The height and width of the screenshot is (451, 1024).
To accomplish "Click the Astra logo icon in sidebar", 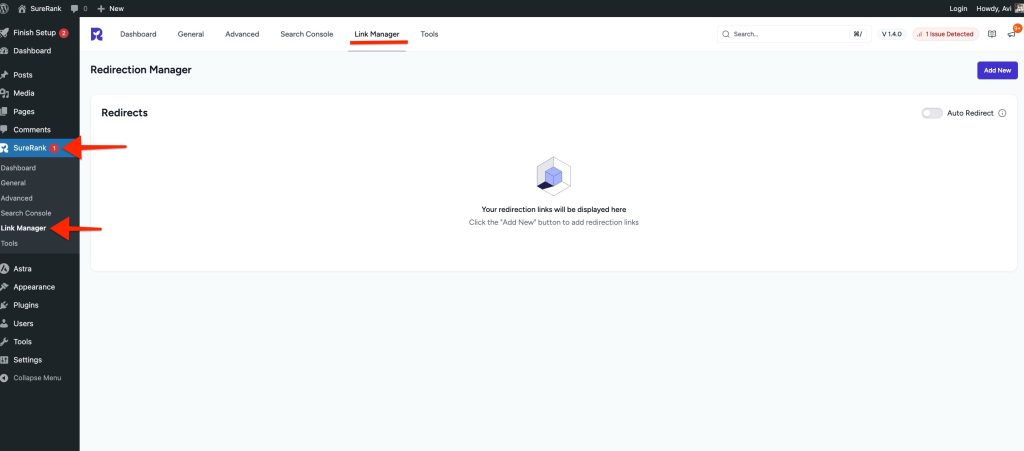I will point(4,269).
